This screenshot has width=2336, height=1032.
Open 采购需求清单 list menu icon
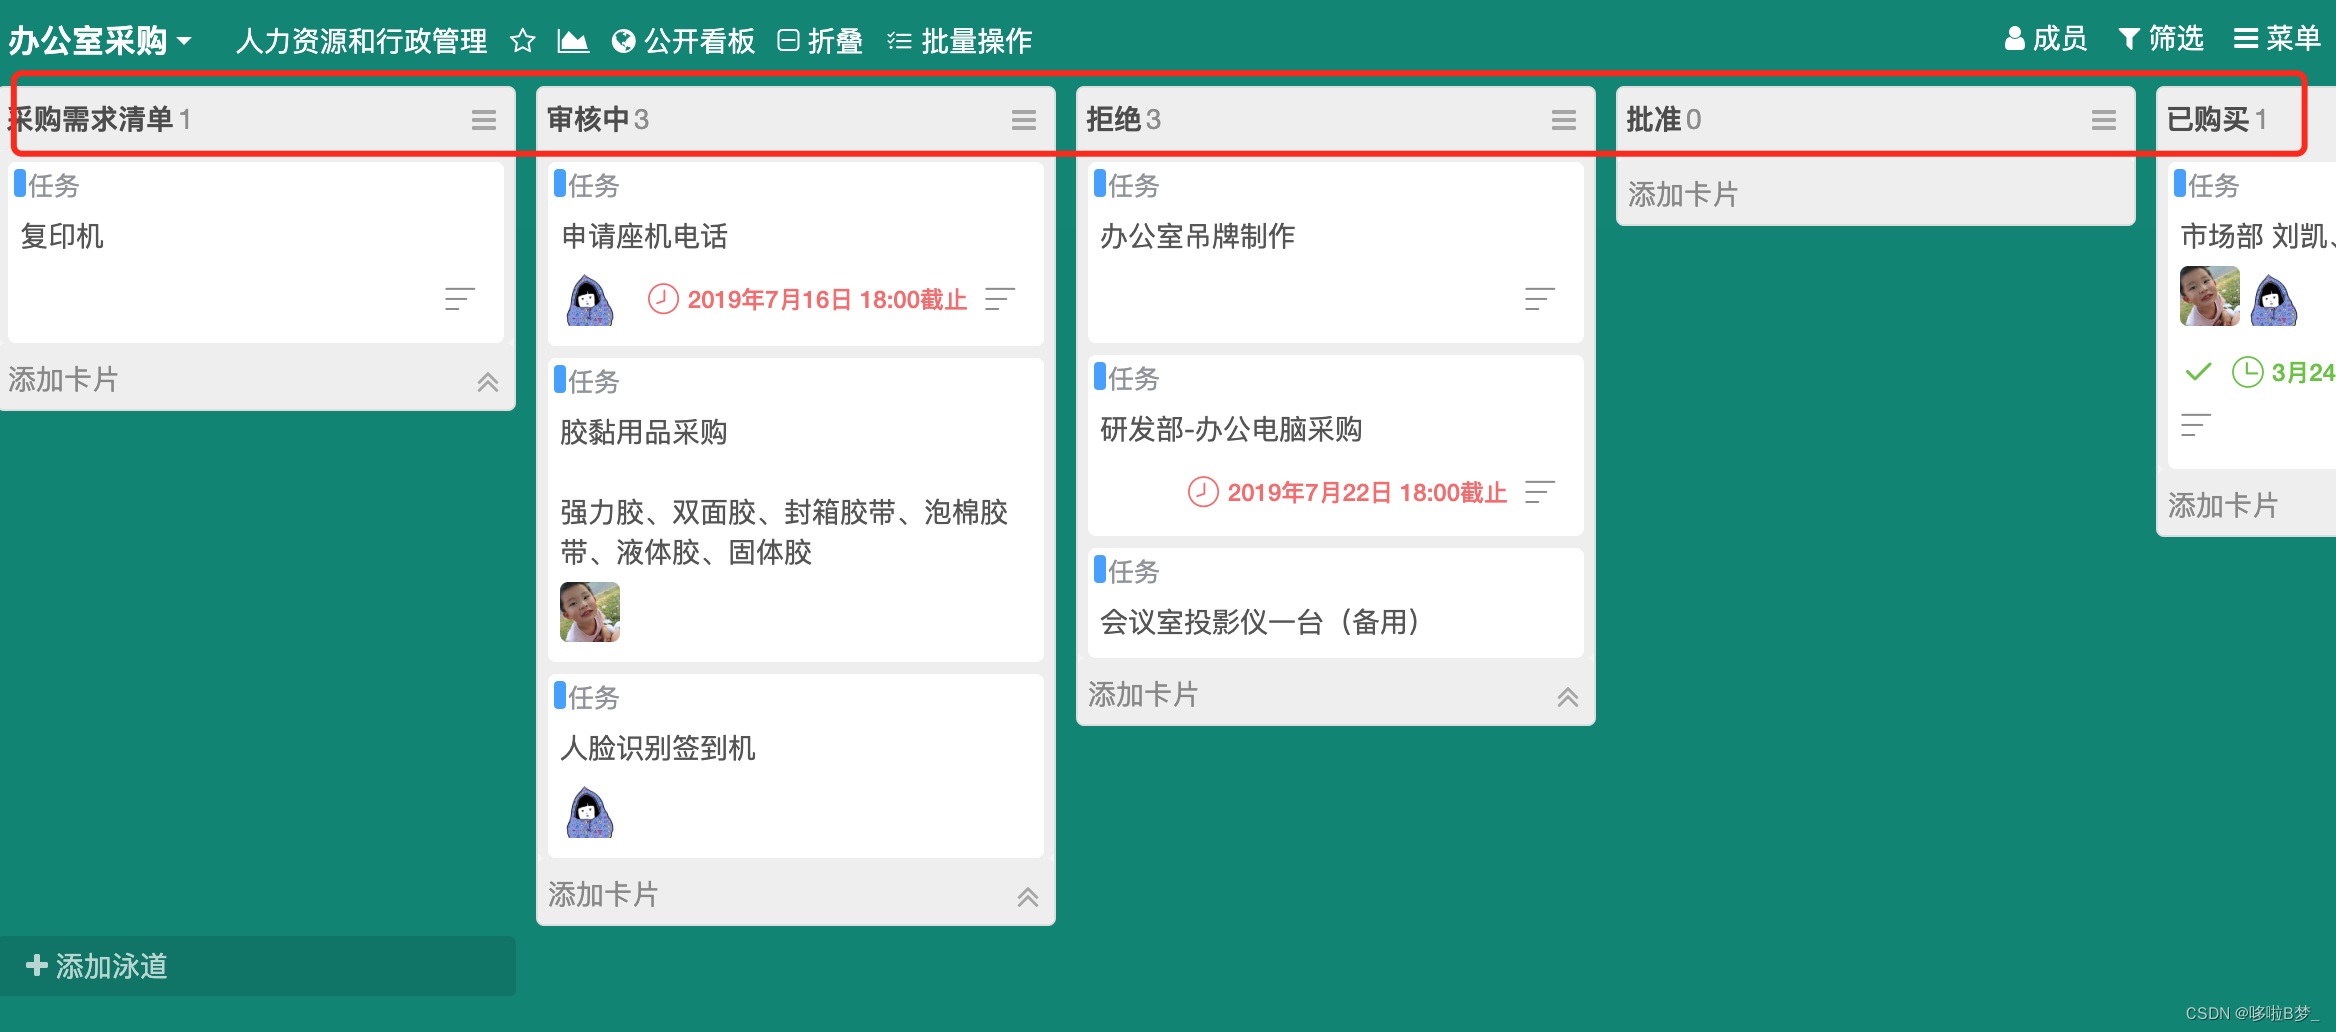[x=484, y=120]
